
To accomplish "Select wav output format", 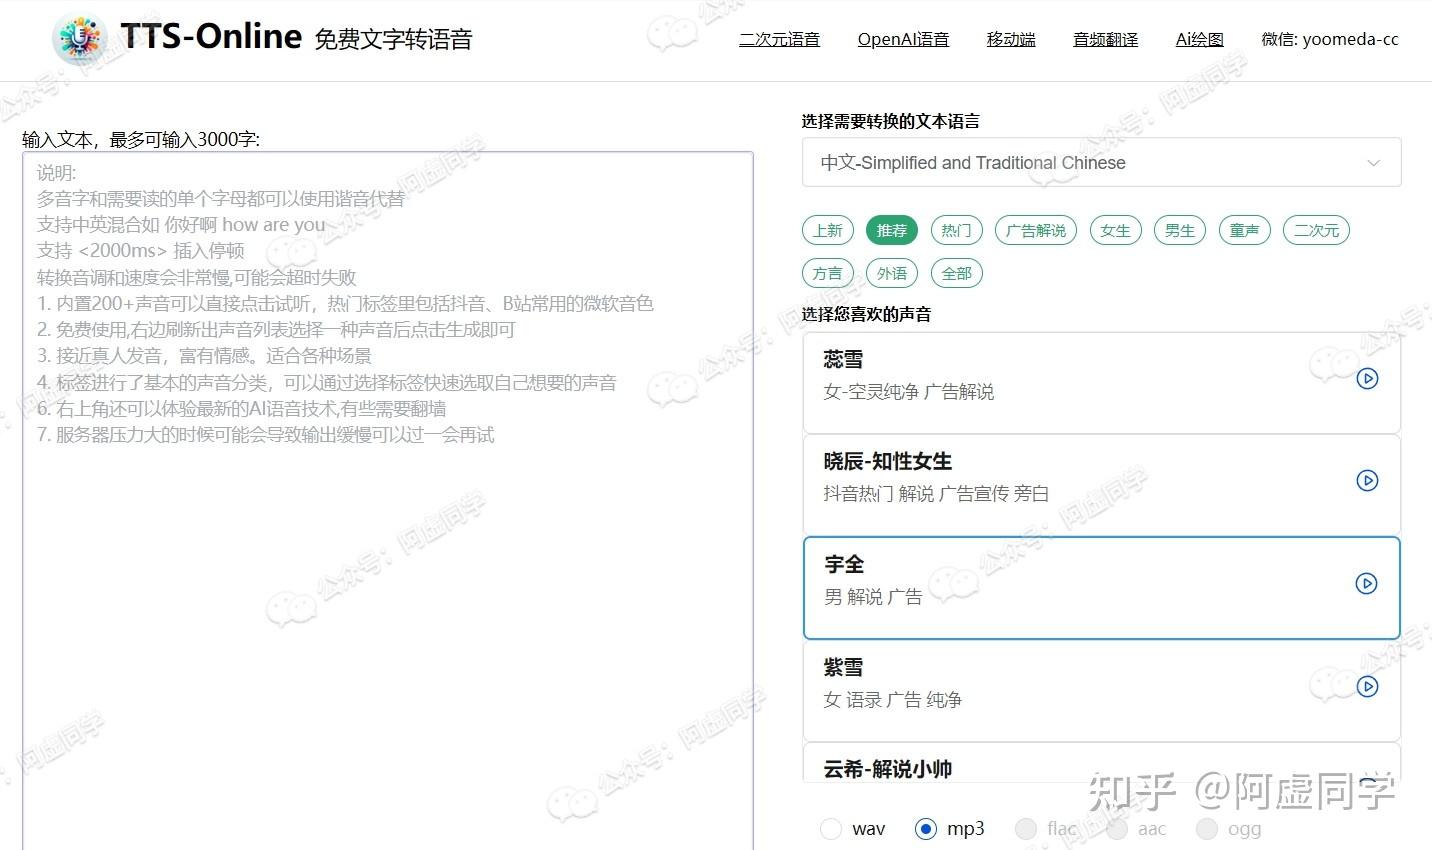I will (831, 828).
